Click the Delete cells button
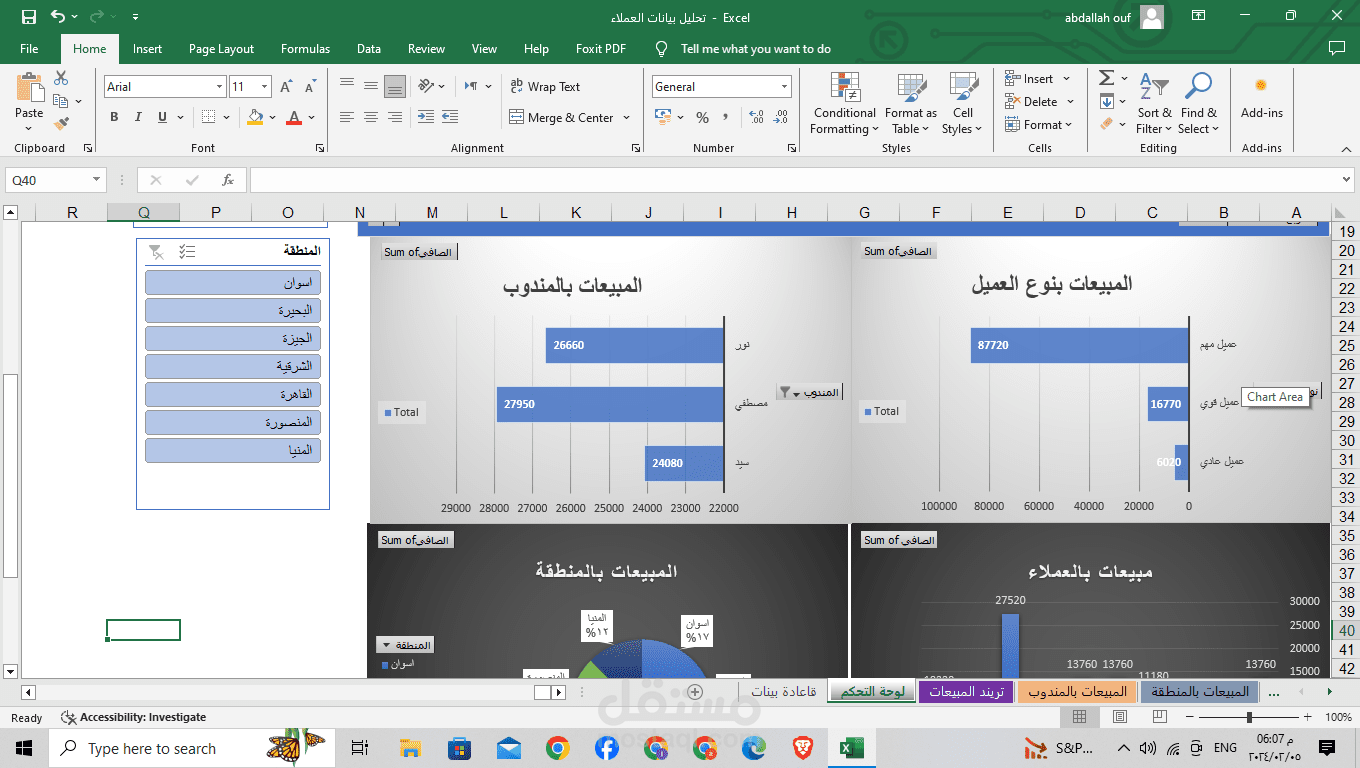Image resolution: width=1360 pixels, height=768 pixels. (1032, 102)
